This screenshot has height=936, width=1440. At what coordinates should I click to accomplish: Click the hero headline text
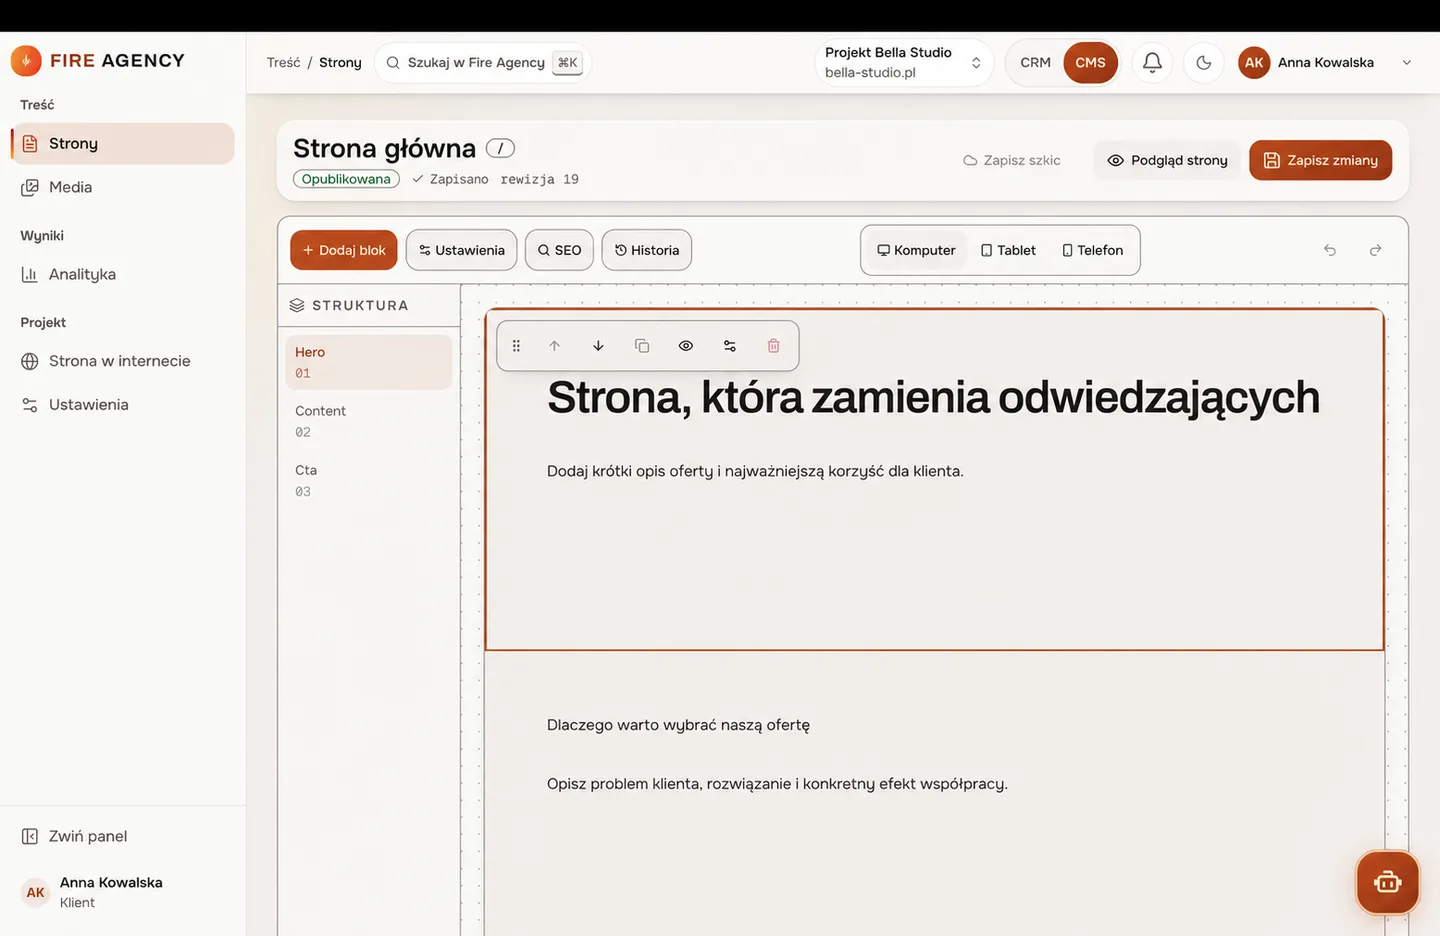[933, 398]
